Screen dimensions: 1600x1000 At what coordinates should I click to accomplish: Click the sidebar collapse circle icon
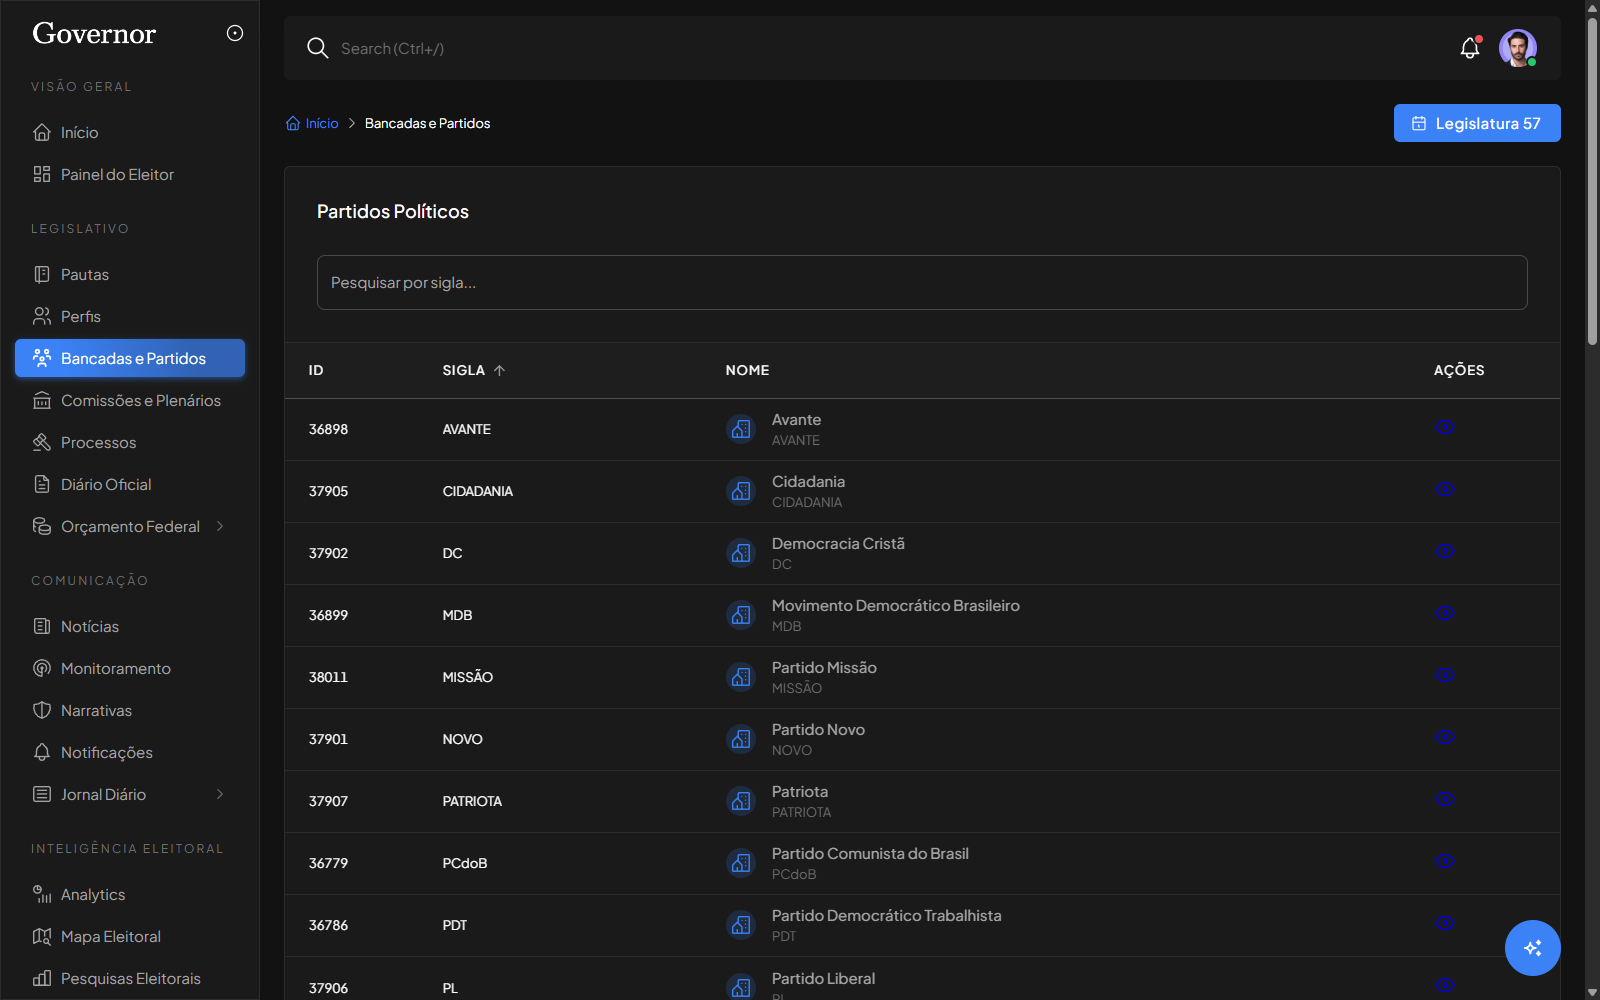[235, 33]
